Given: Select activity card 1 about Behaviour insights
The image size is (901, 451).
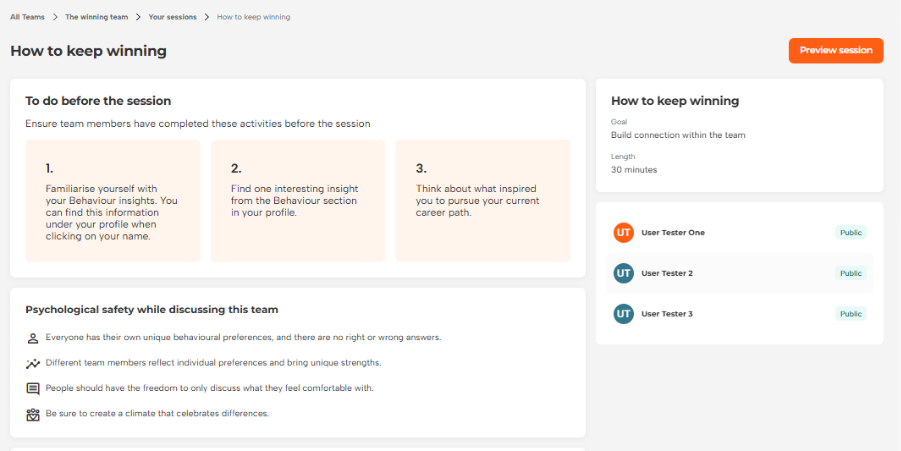Looking at the screenshot, I should [113, 201].
